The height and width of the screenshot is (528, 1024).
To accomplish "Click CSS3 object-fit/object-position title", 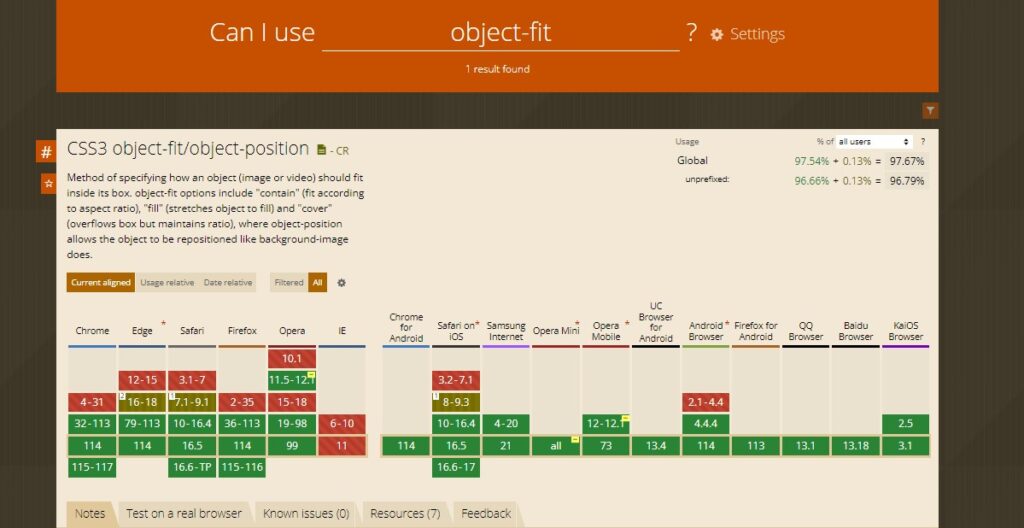I will point(188,149).
